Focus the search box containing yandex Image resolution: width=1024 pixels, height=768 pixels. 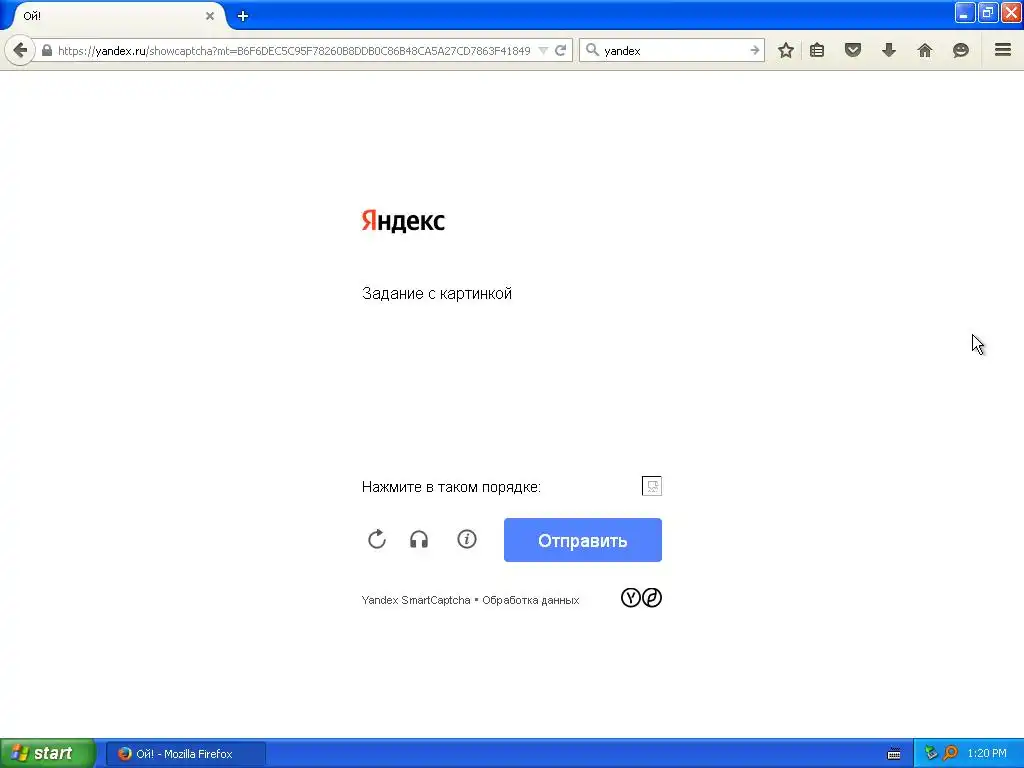pyautogui.click(x=673, y=50)
